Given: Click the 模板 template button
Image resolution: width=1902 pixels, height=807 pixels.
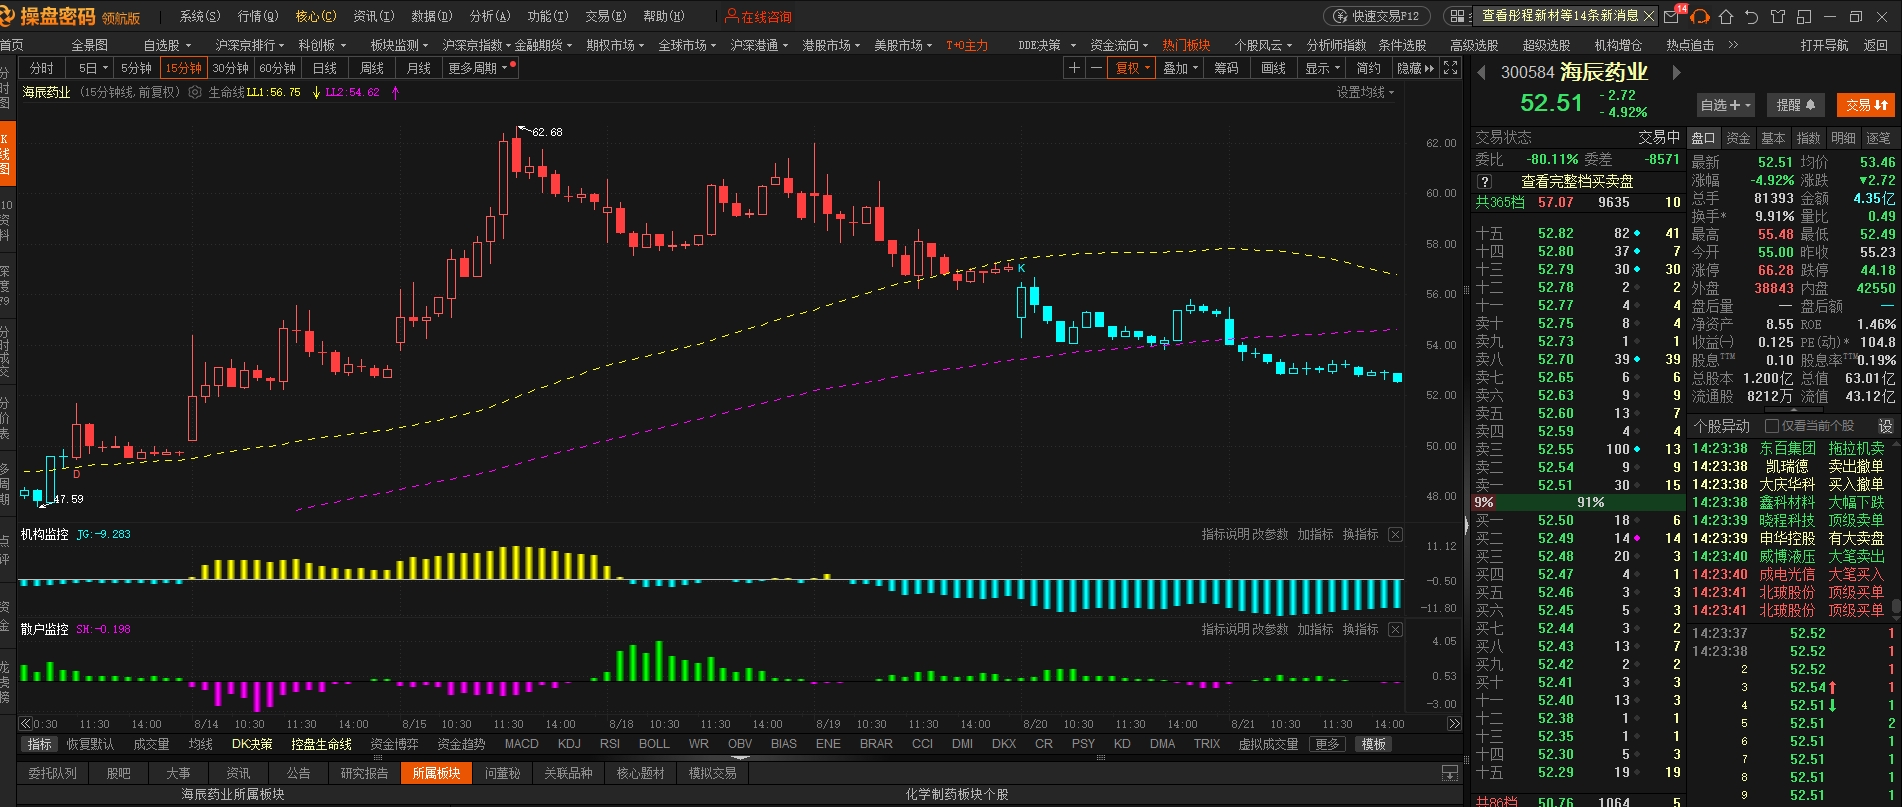Looking at the screenshot, I should tap(1374, 744).
